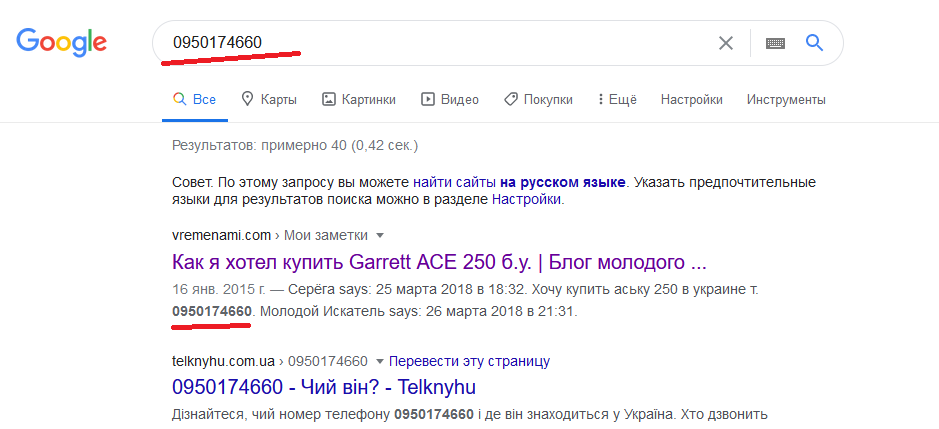Open Garrett ACE 250 б.у. result

coord(440,262)
